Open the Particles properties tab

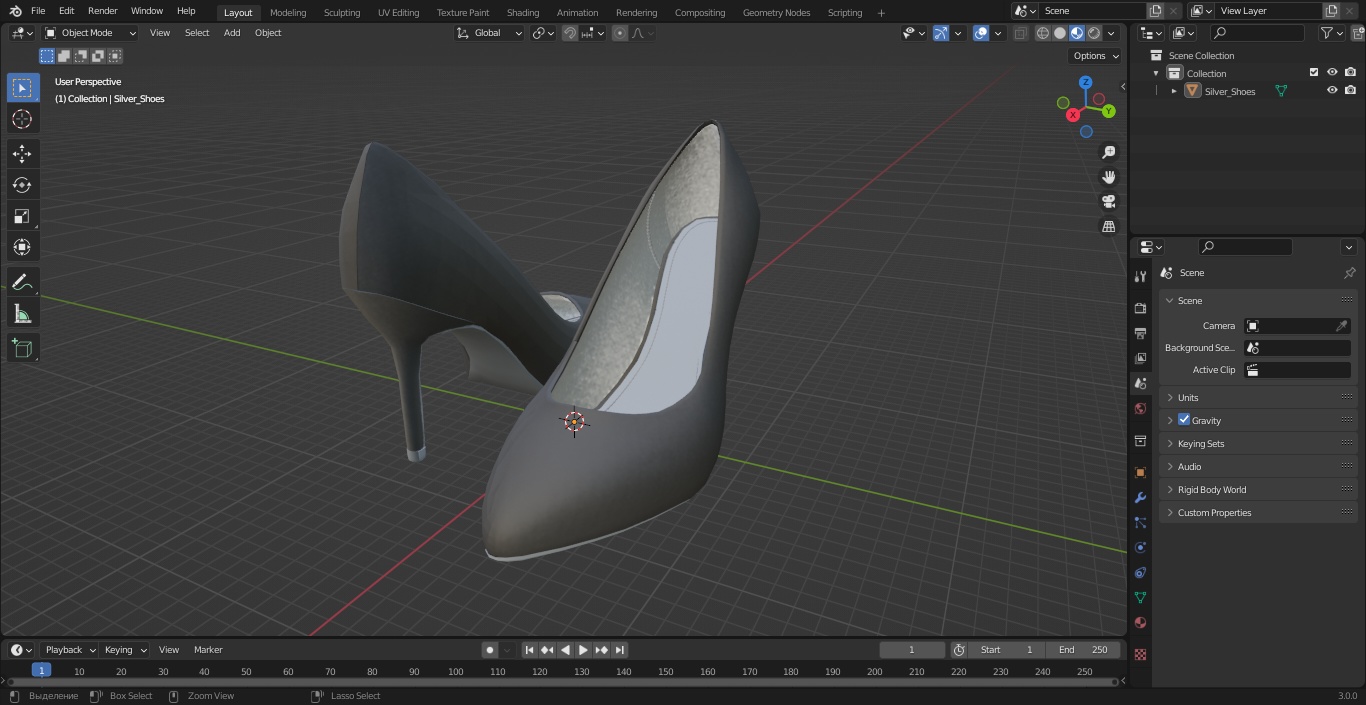(1140, 522)
